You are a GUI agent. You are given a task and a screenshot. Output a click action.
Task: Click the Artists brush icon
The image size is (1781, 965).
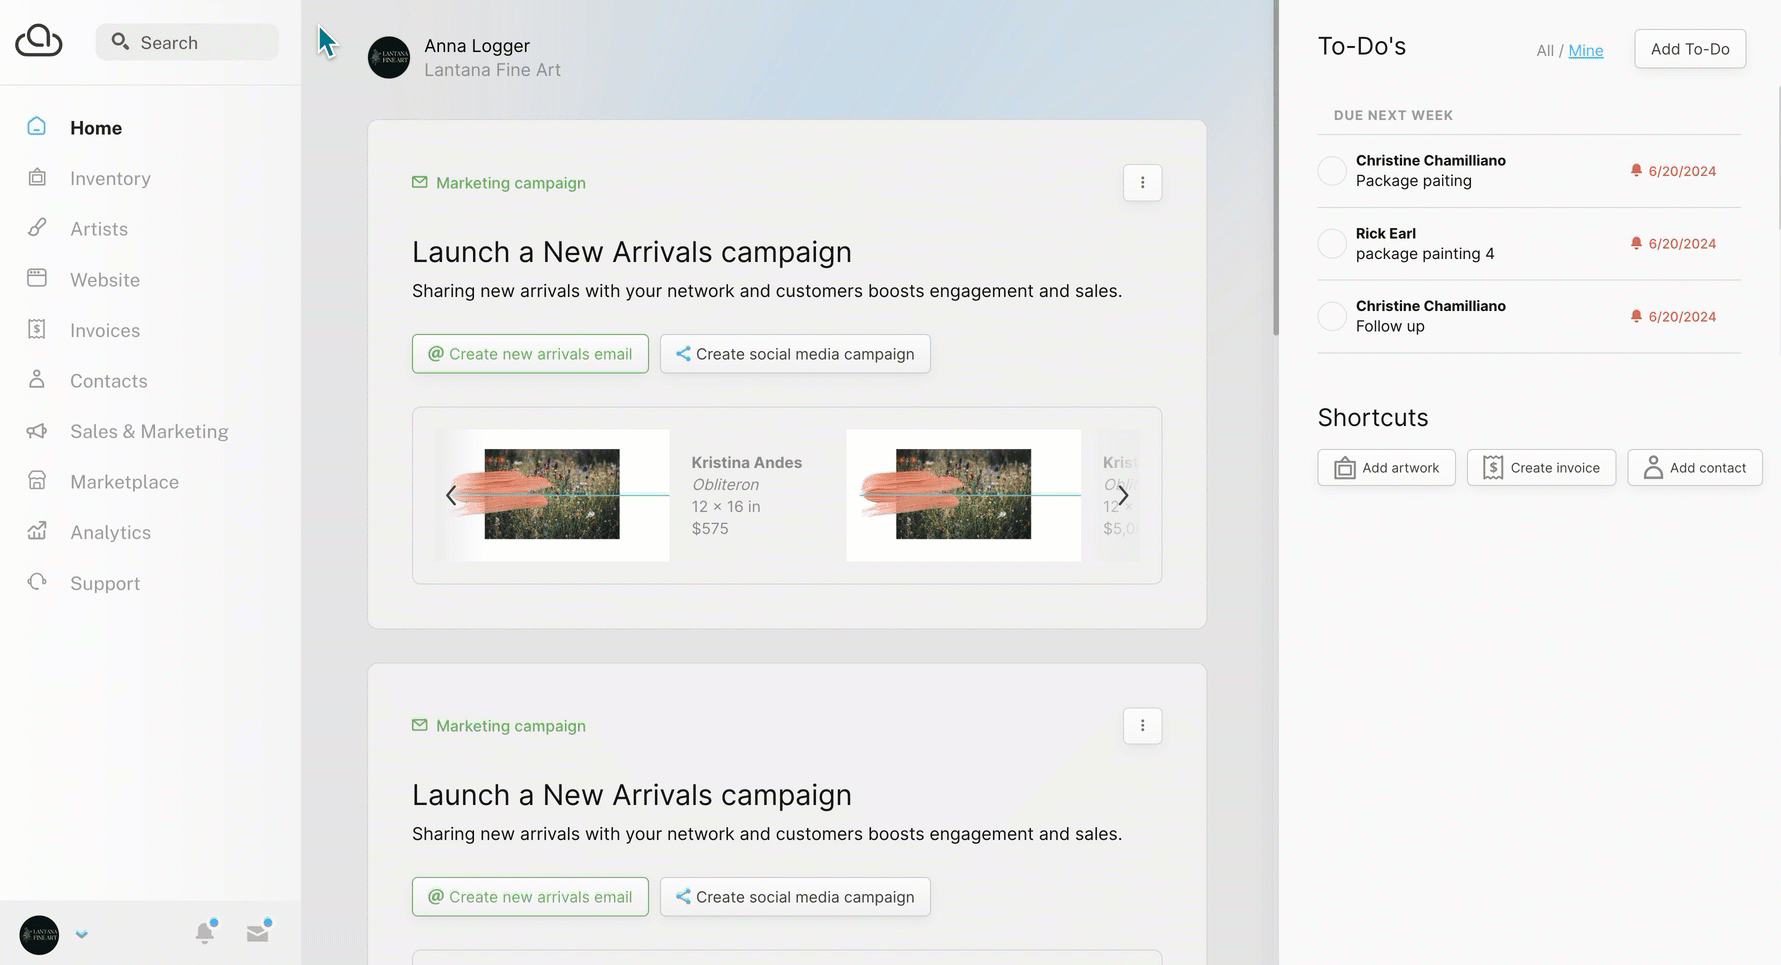coord(37,227)
